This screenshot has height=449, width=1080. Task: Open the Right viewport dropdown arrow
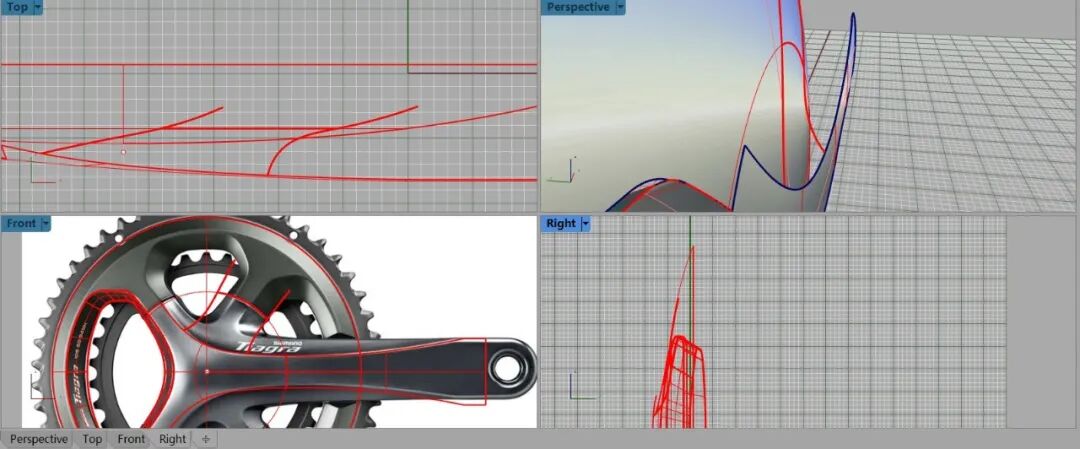585,224
